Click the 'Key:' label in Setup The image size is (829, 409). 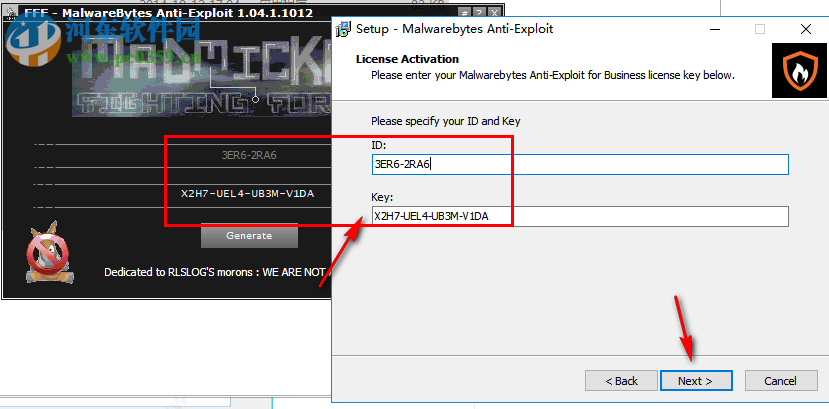pos(382,197)
